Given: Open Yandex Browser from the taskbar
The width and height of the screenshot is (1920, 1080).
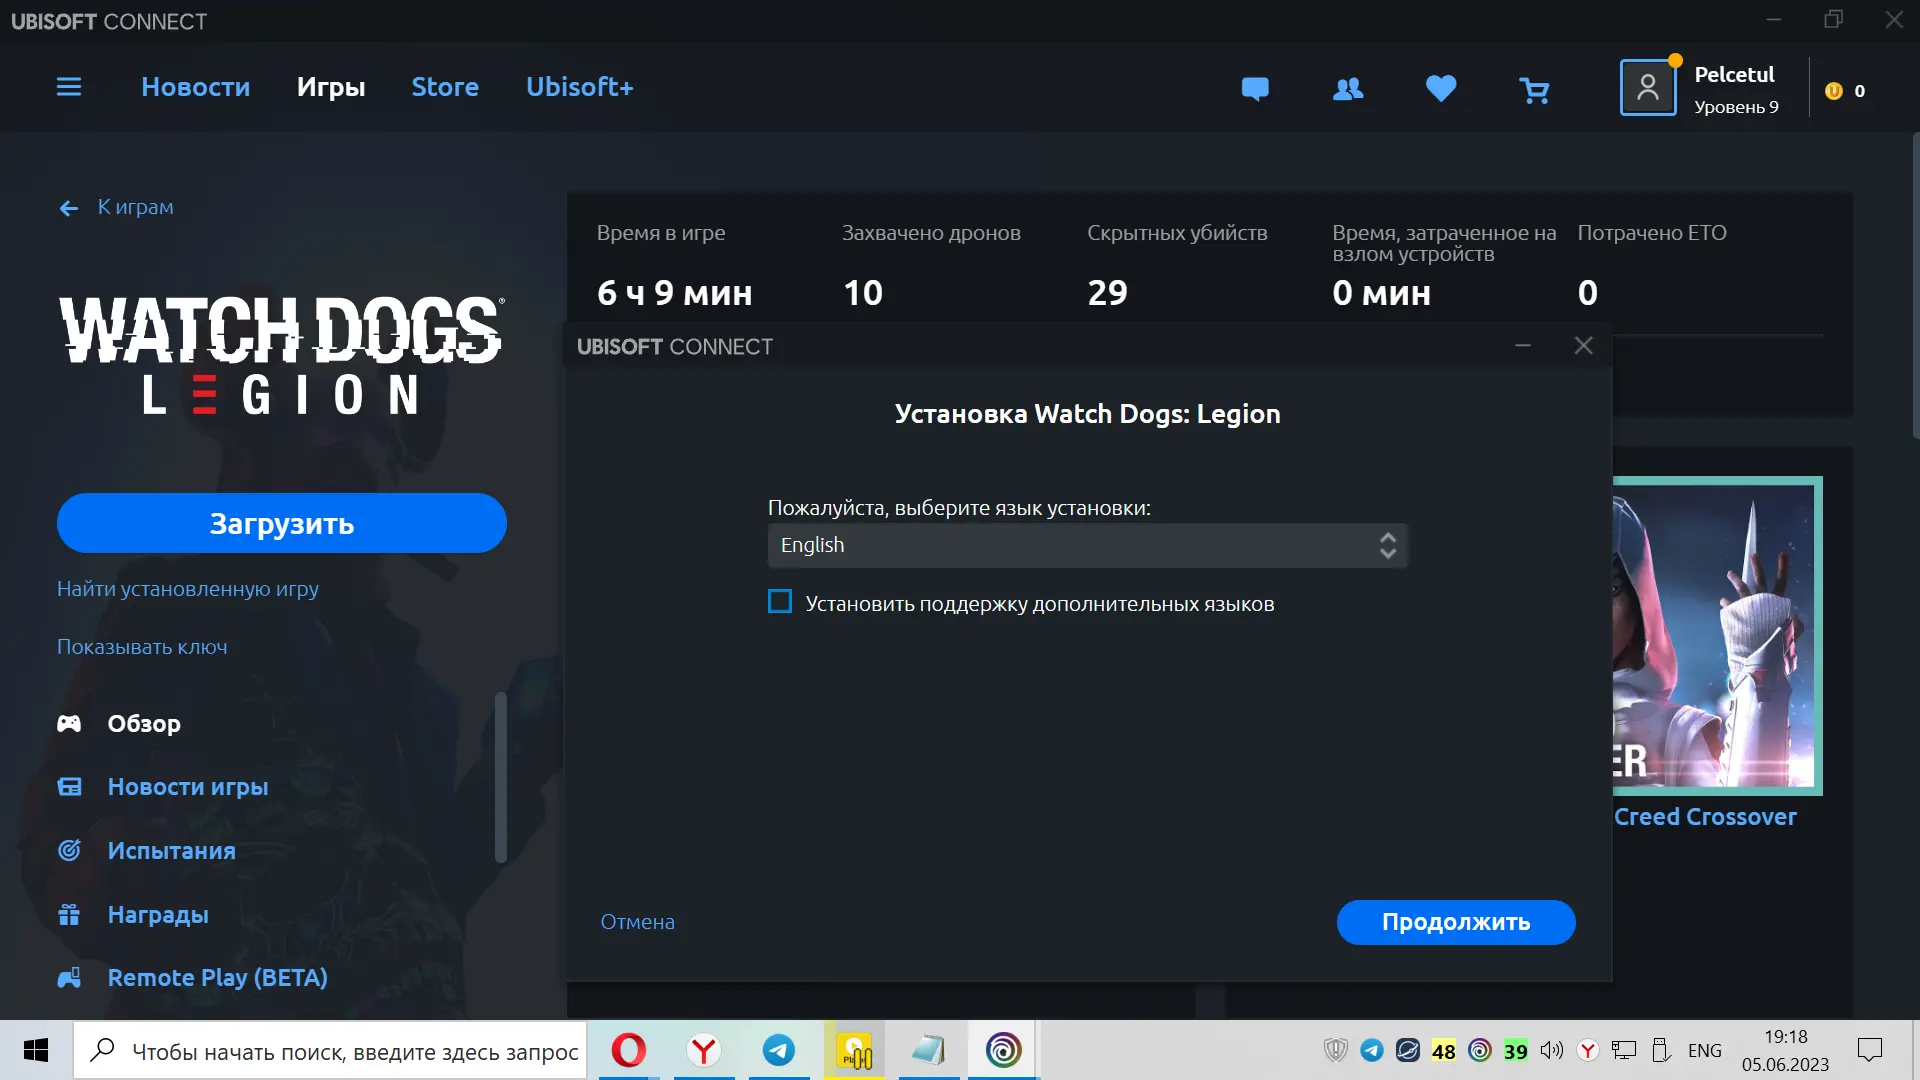Looking at the screenshot, I should tap(704, 1050).
